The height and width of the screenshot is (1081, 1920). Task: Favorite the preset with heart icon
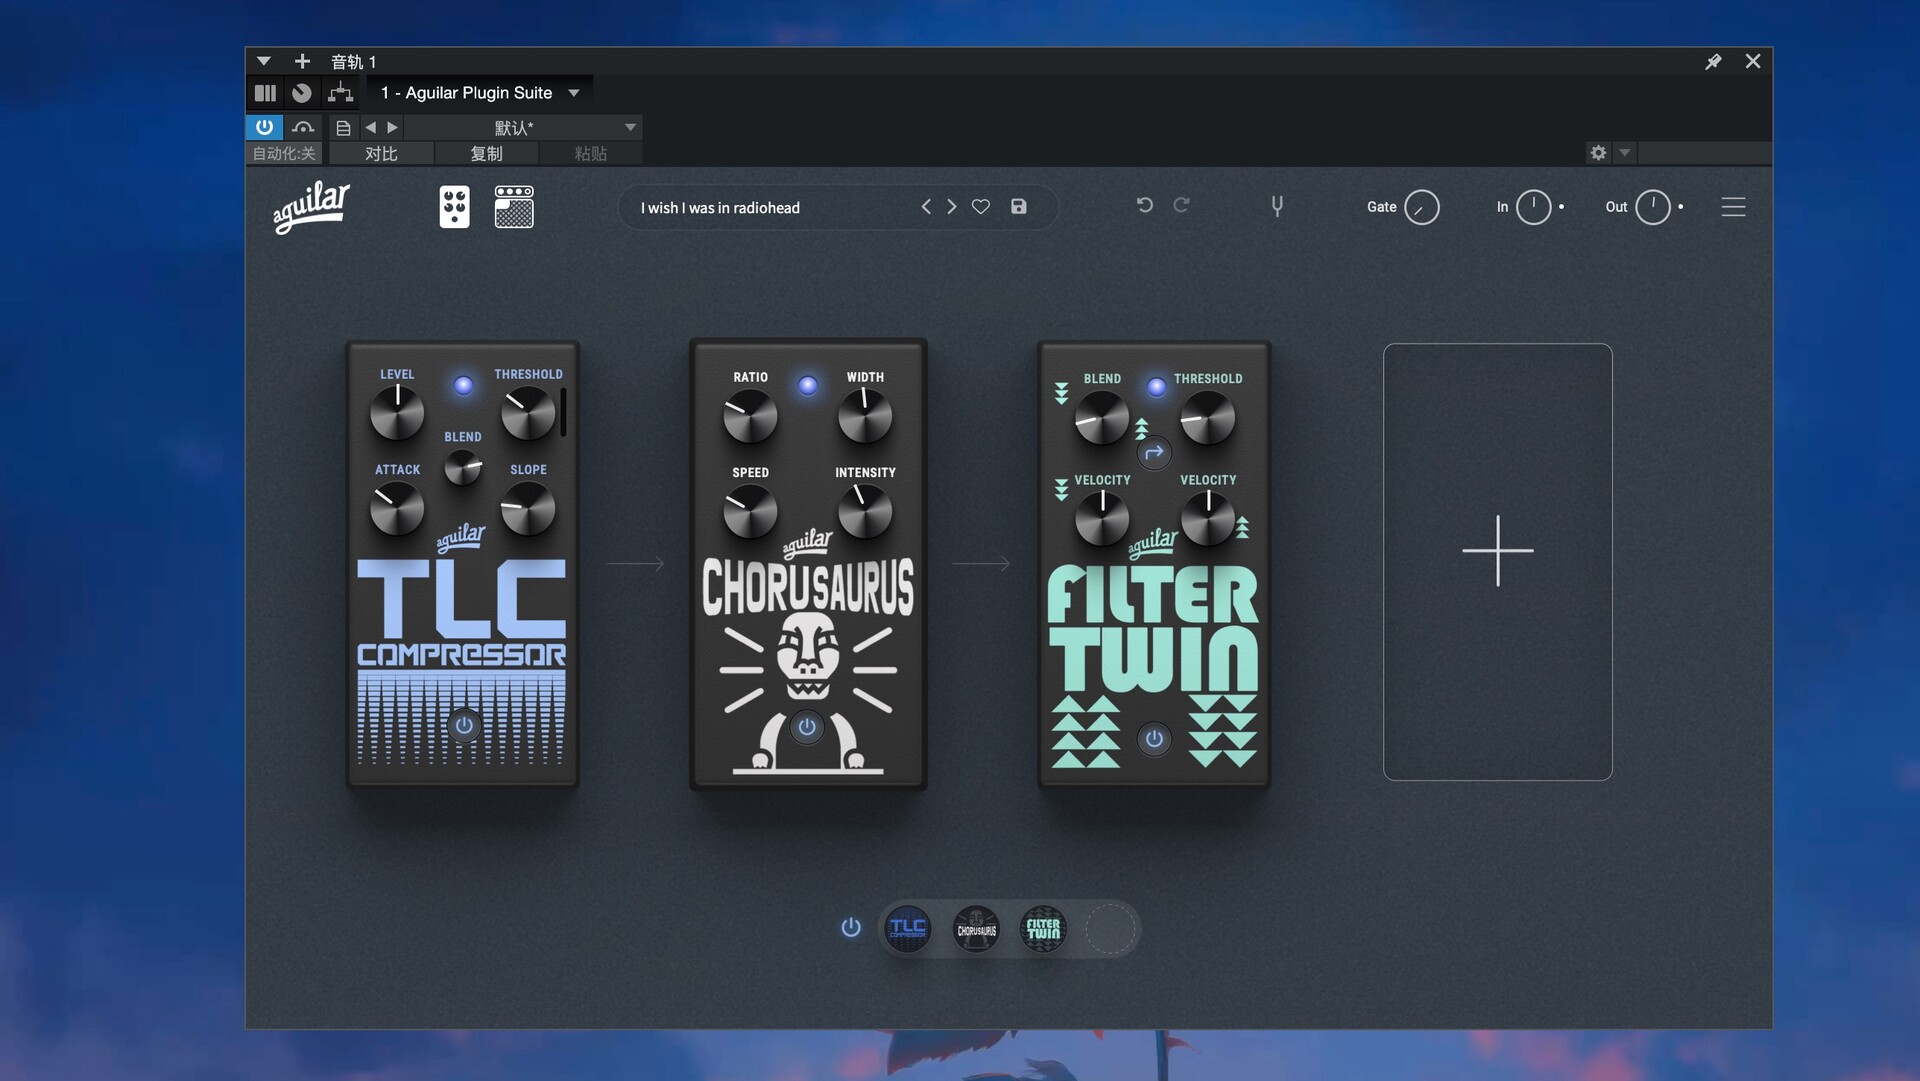coord(981,207)
